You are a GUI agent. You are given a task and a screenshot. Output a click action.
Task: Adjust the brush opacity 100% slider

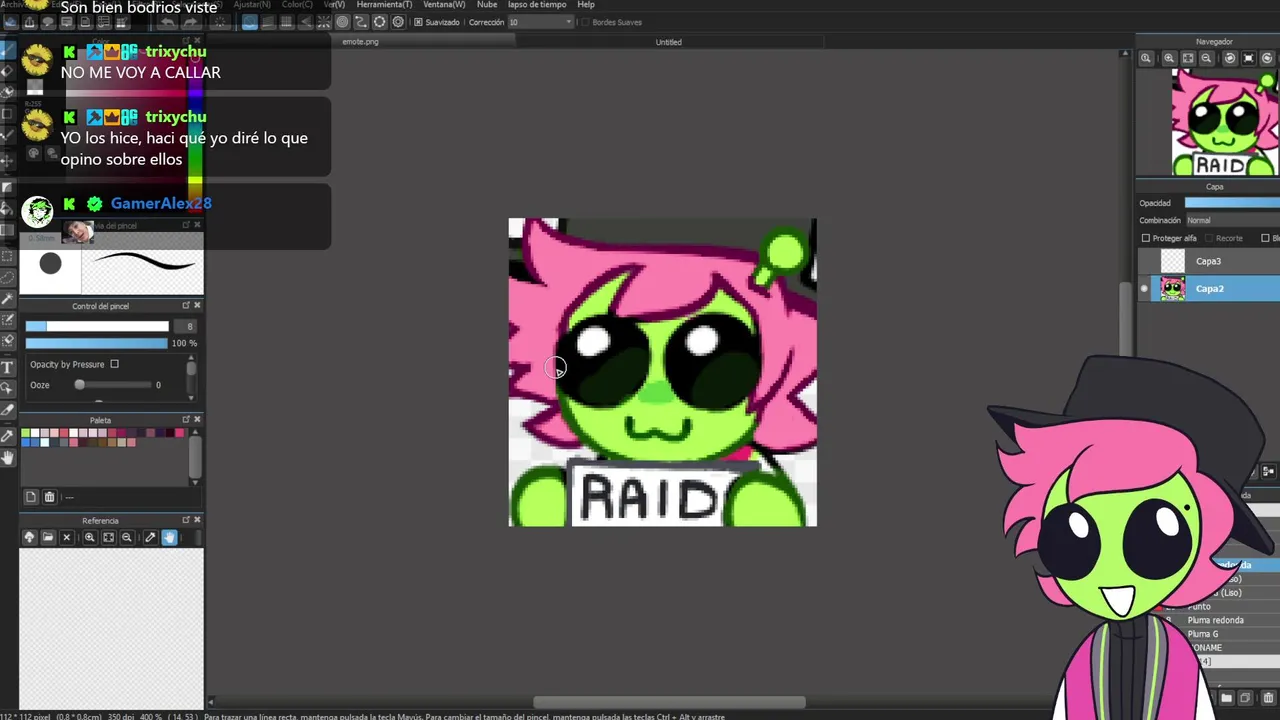click(97, 343)
